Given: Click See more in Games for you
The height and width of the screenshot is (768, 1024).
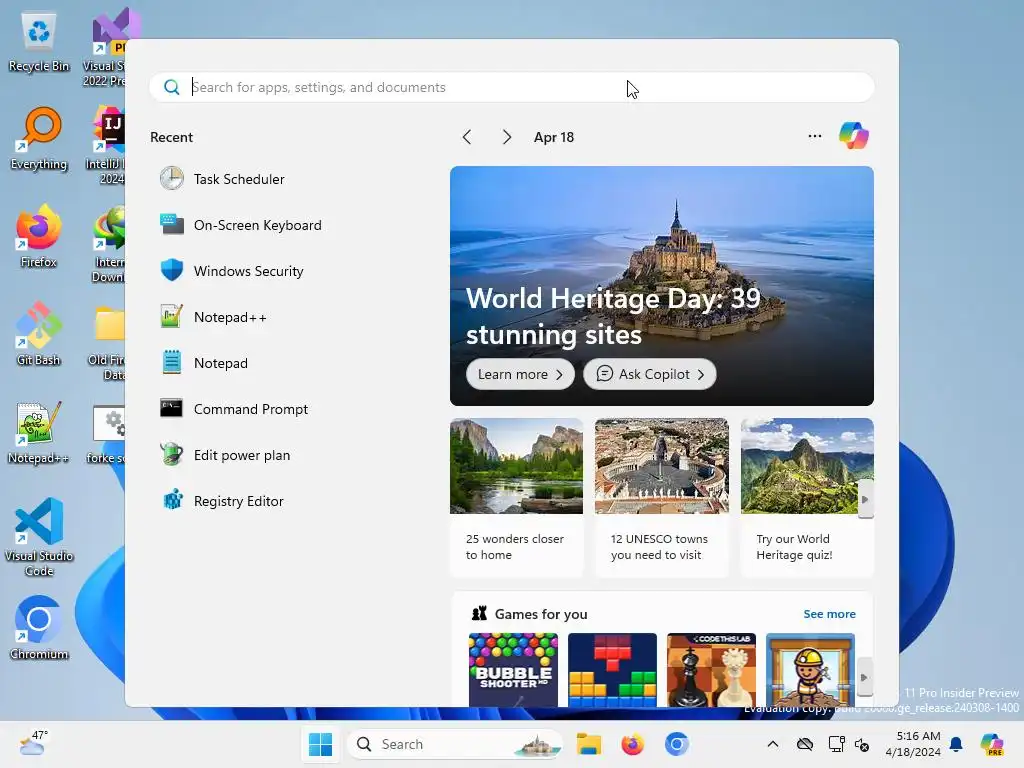Looking at the screenshot, I should pos(829,614).
